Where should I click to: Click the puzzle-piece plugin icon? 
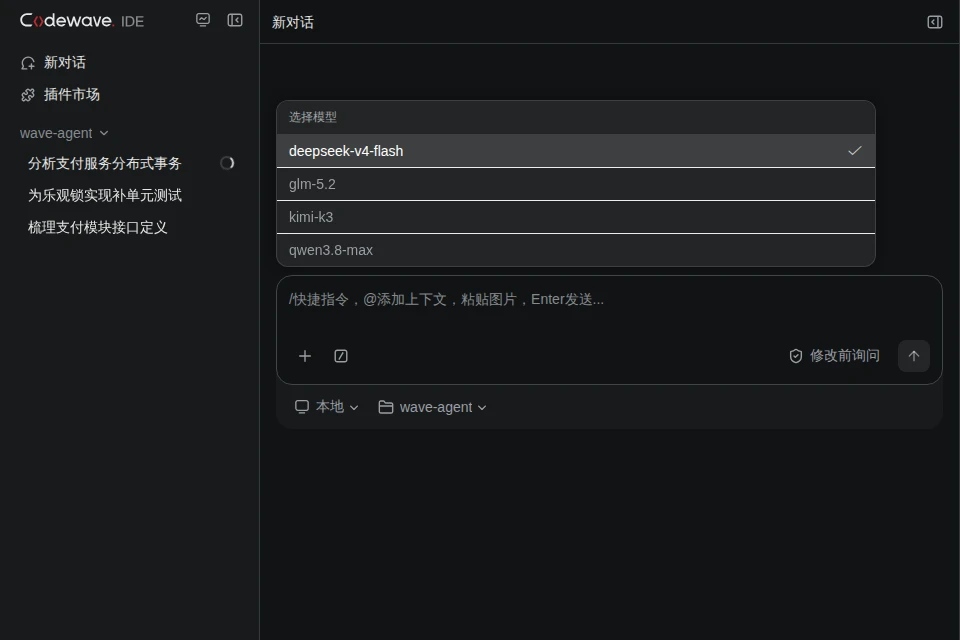click(x=28, y=95)
